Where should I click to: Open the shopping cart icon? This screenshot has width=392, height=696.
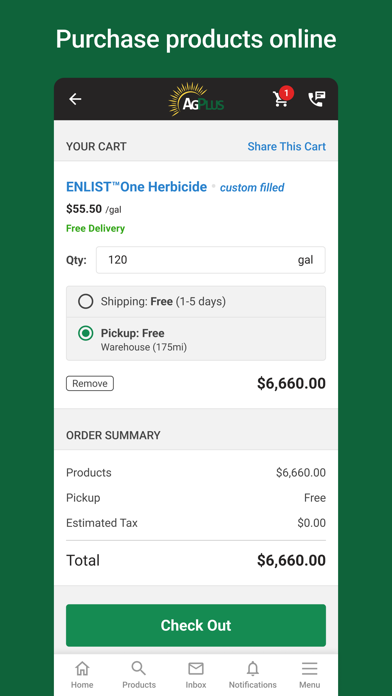click(281, 99)
